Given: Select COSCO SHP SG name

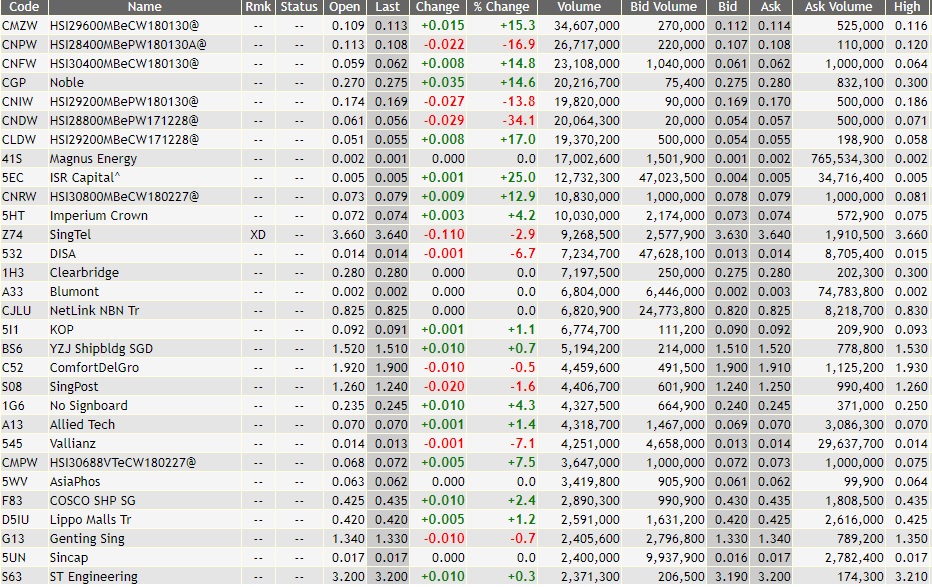Looking at the screenshot, I should point(93,501).
